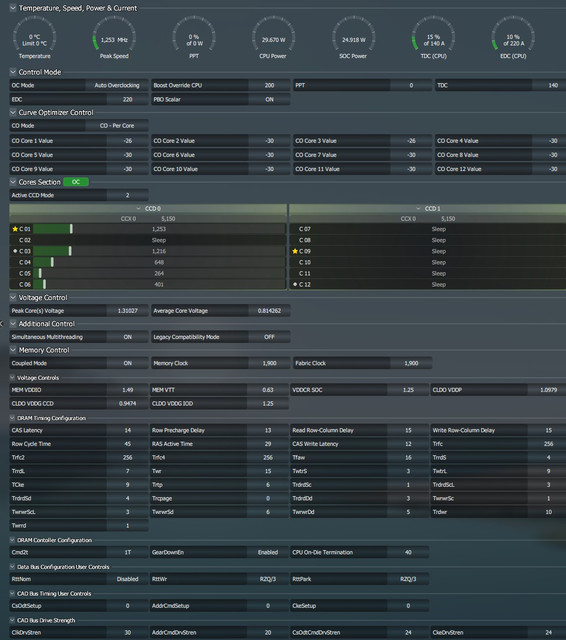
Task: Open RttNom Disabled selector
Action: tap(128, 579)
